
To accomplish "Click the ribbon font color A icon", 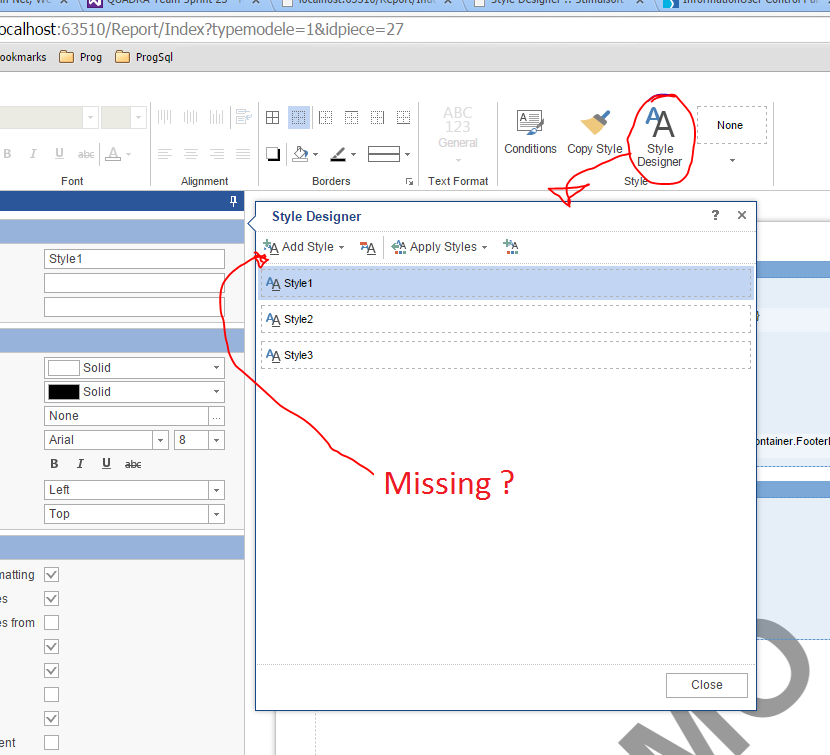I will pos(113,154).
